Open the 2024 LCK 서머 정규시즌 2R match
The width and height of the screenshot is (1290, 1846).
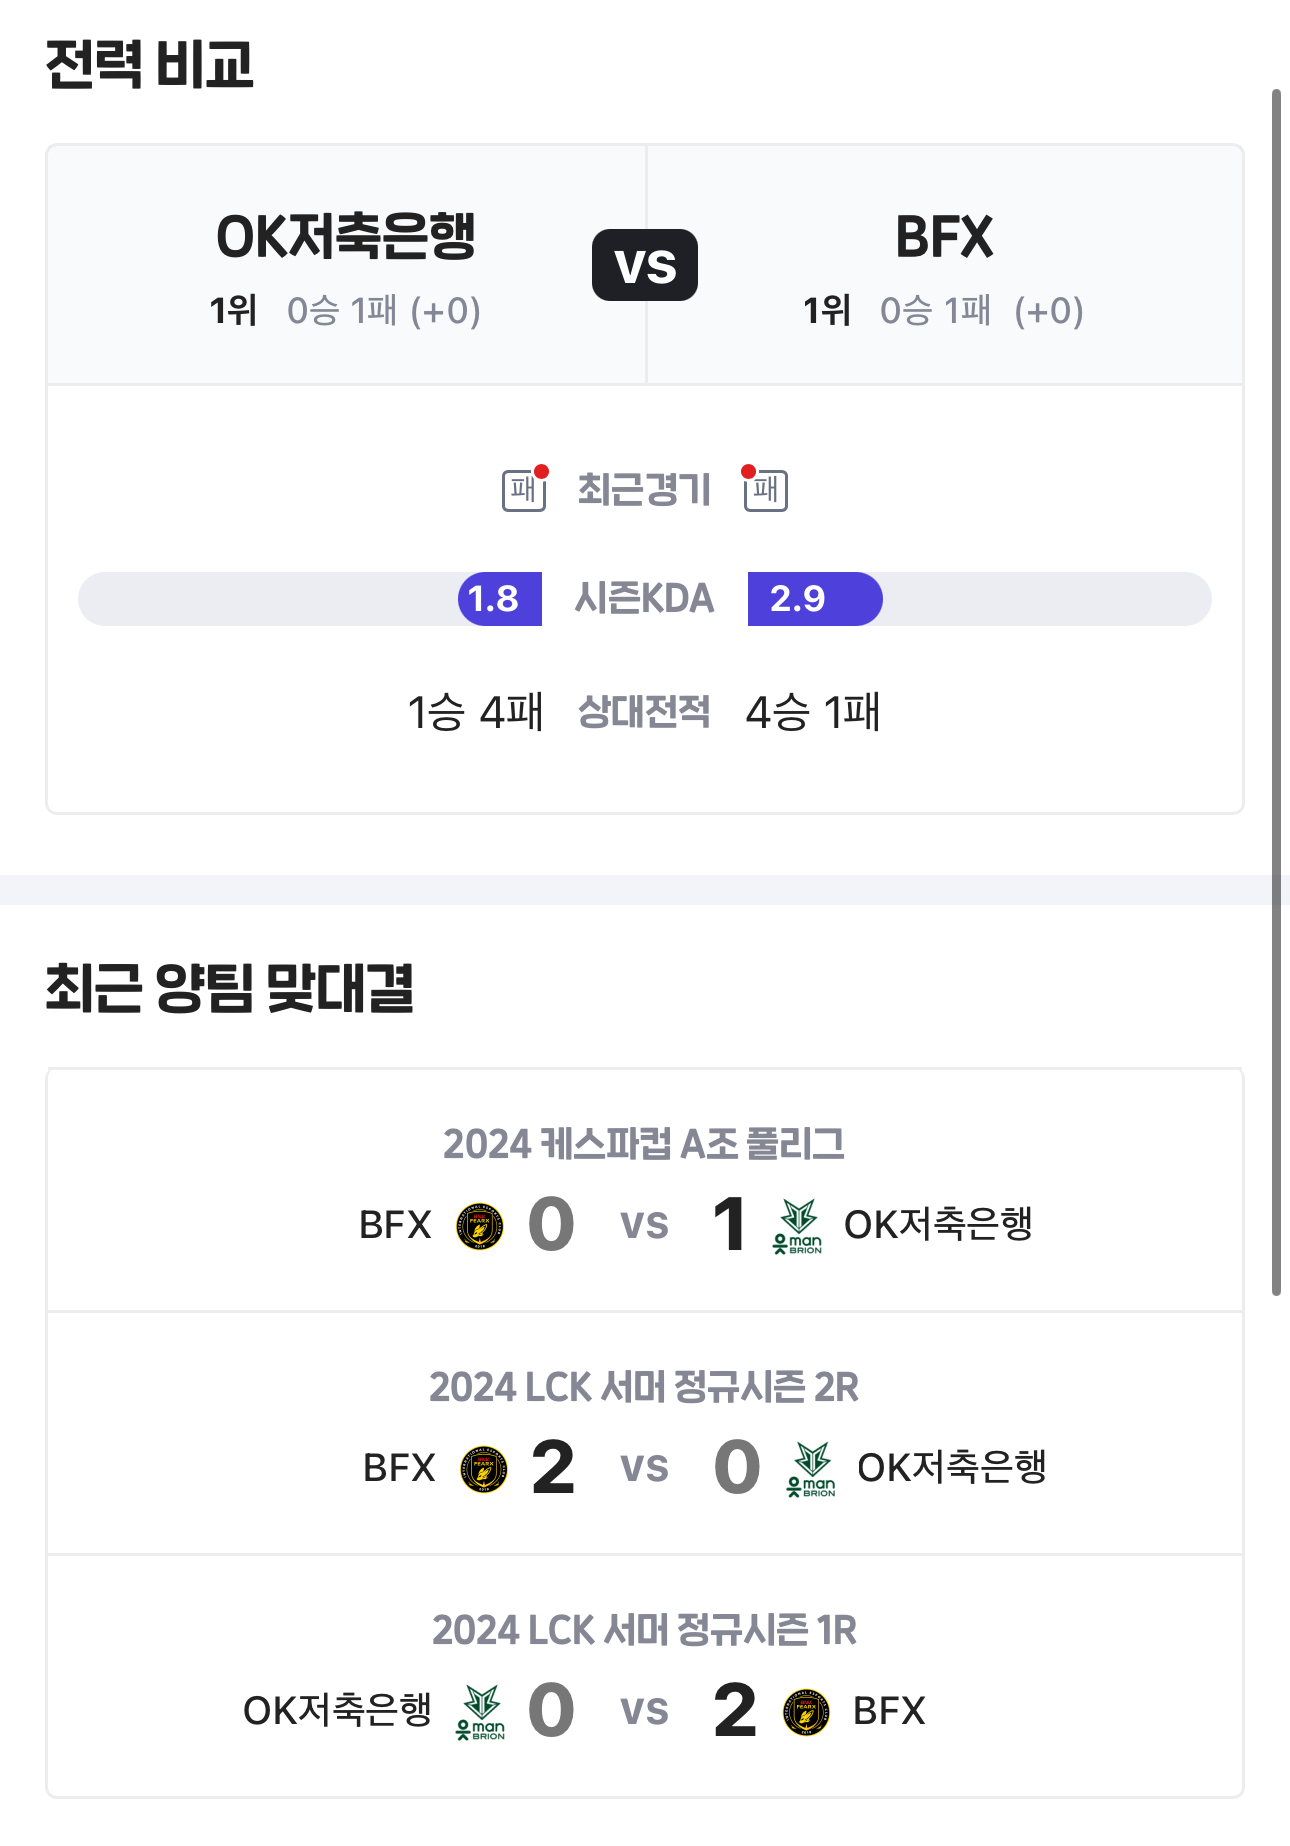pos(644,1387)
